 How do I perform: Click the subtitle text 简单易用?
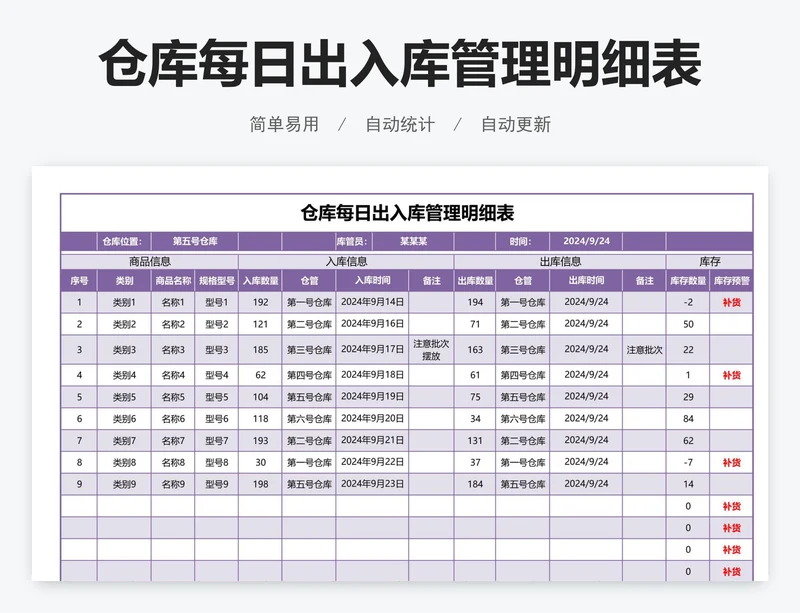coord(284,125)
